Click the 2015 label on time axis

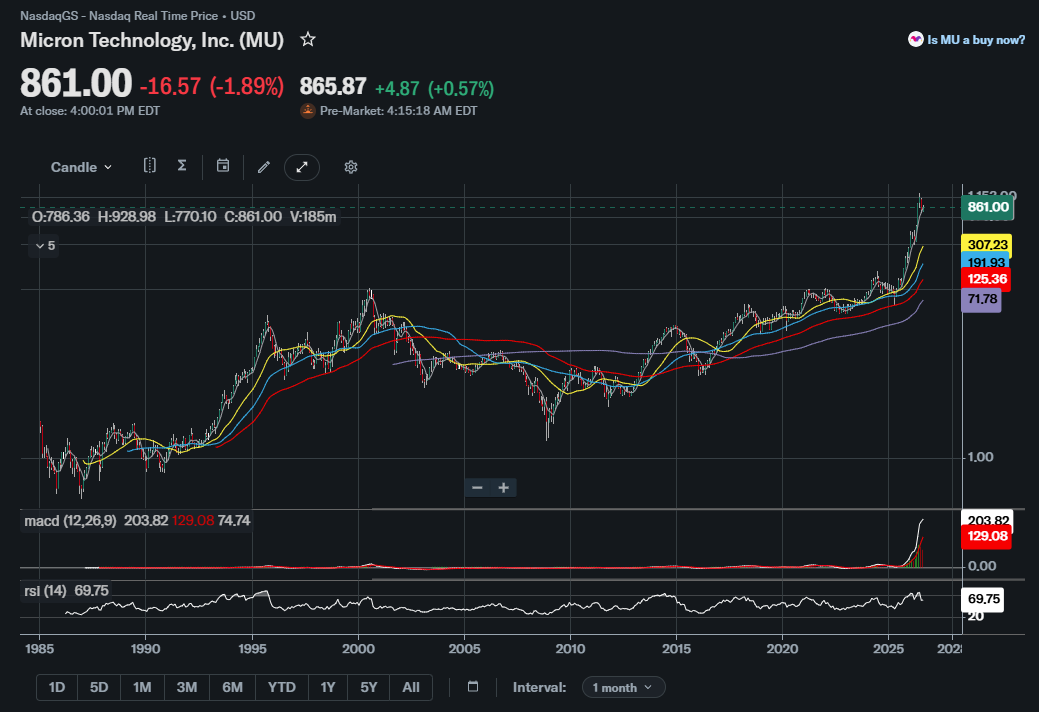[677, 648]
